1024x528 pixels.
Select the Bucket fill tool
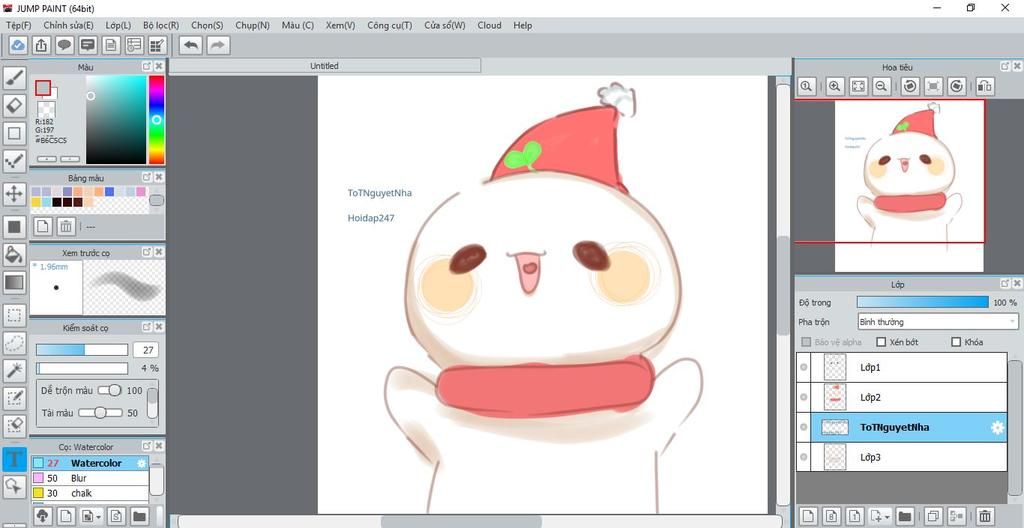pyautogui.click(x=14, y=254)
